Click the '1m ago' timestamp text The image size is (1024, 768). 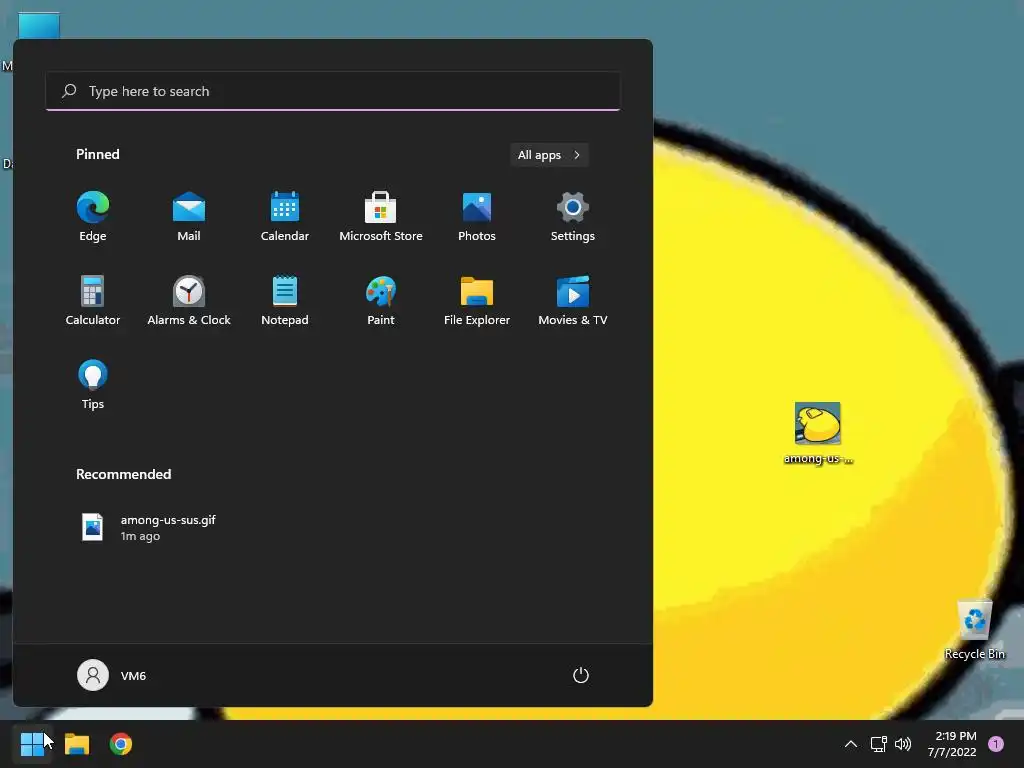tap(140, 536)
